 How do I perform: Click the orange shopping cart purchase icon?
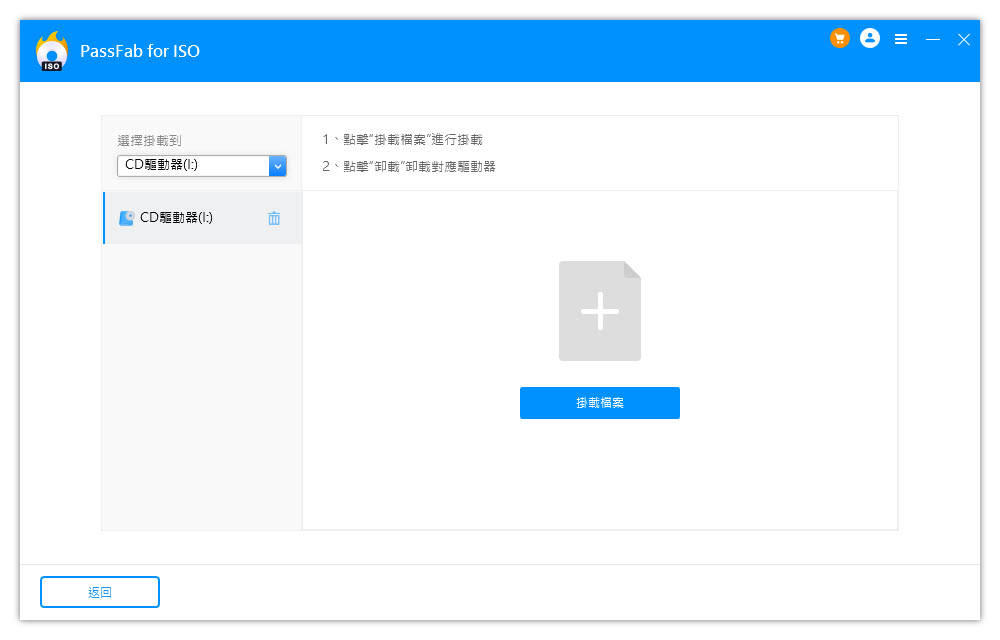(839, 39)
